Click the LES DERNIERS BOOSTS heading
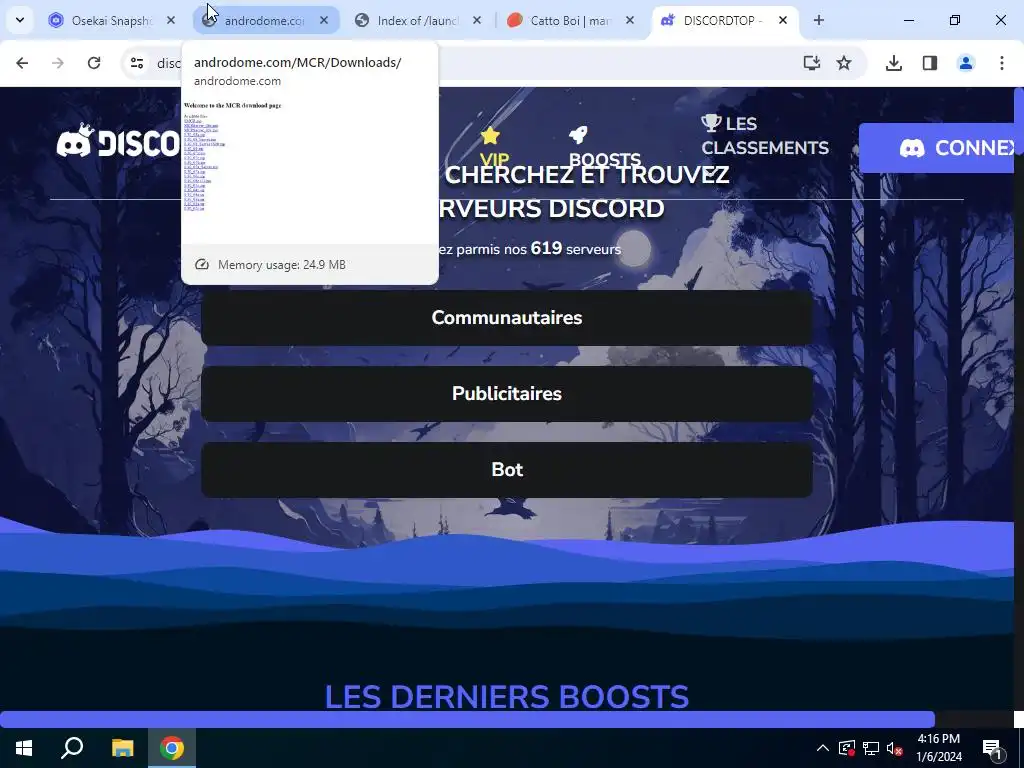The image size is (1024, 768). (507, 696)
